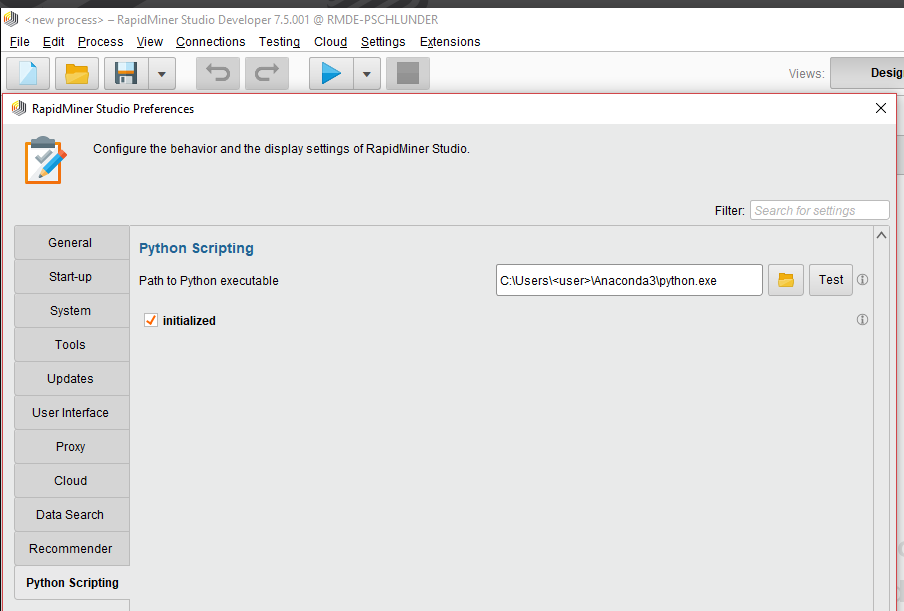Select the Python Scripting preferences tab
This screenshot has width=904, height=611.
tap(71, 583)
